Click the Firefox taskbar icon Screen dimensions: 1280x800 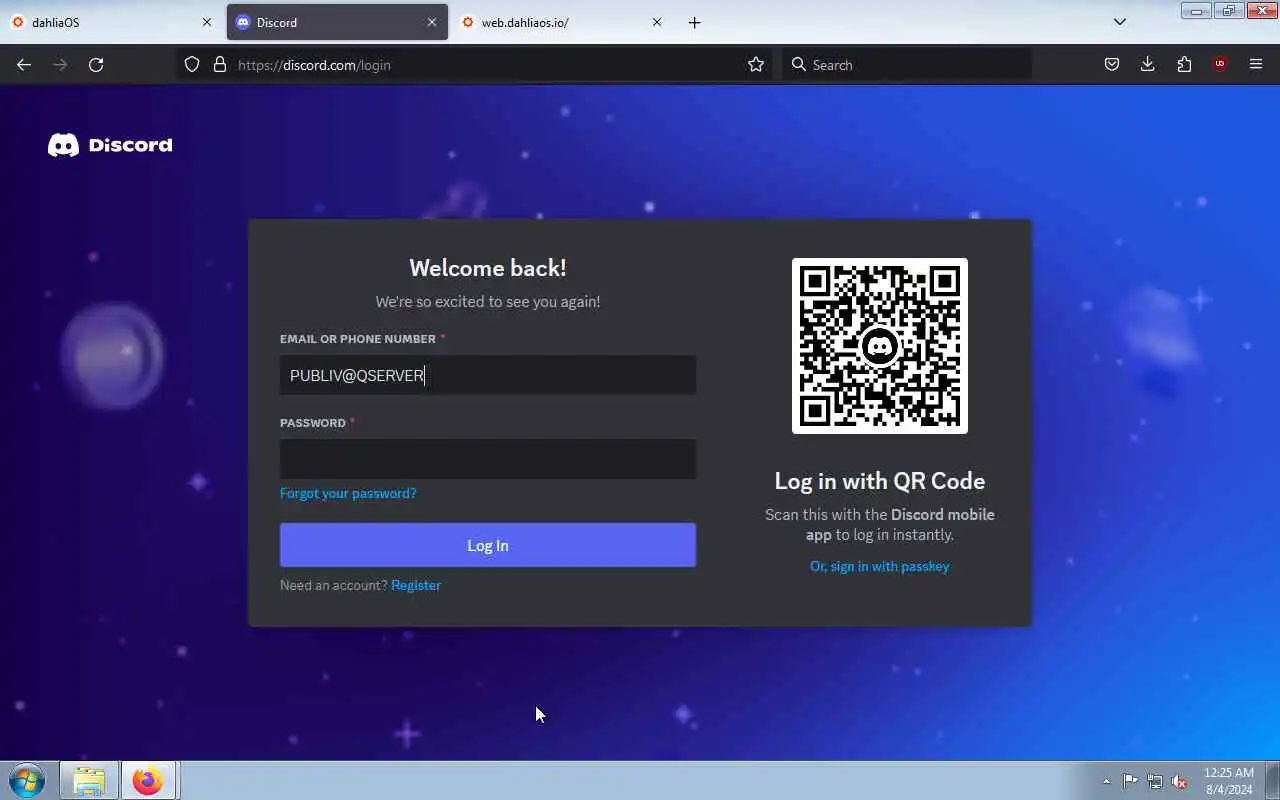[x=148, y=780]
